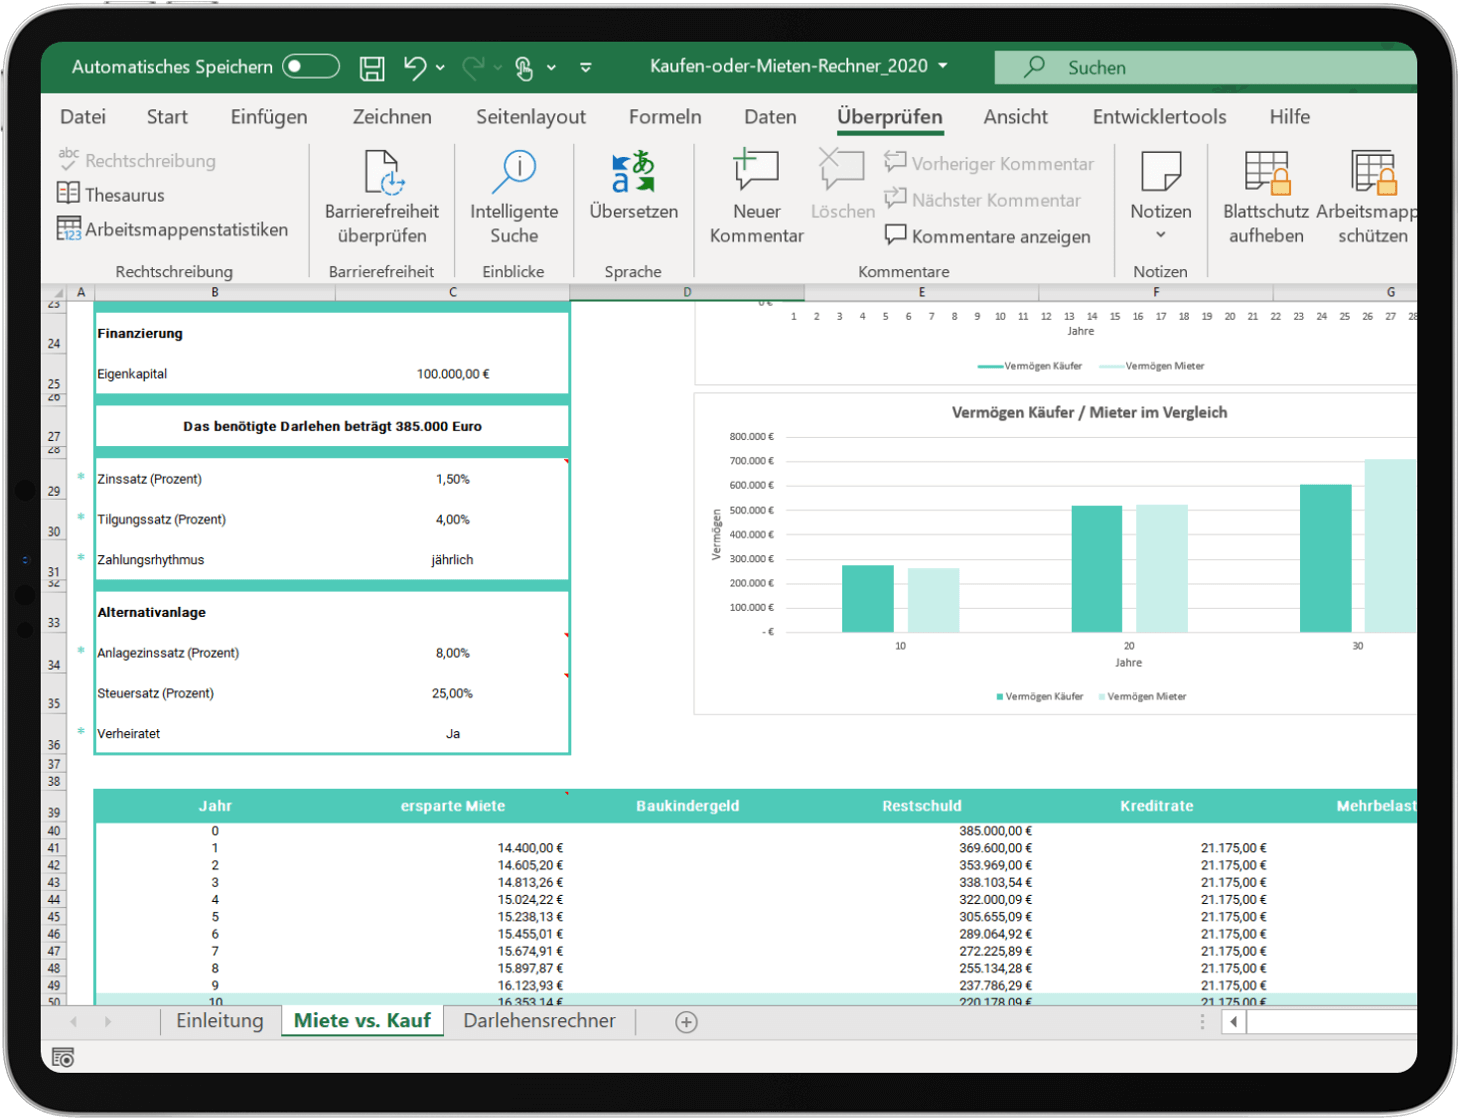
Task: Click the Tilgungssatz value 4,00%
Action: tap(453, 519)
